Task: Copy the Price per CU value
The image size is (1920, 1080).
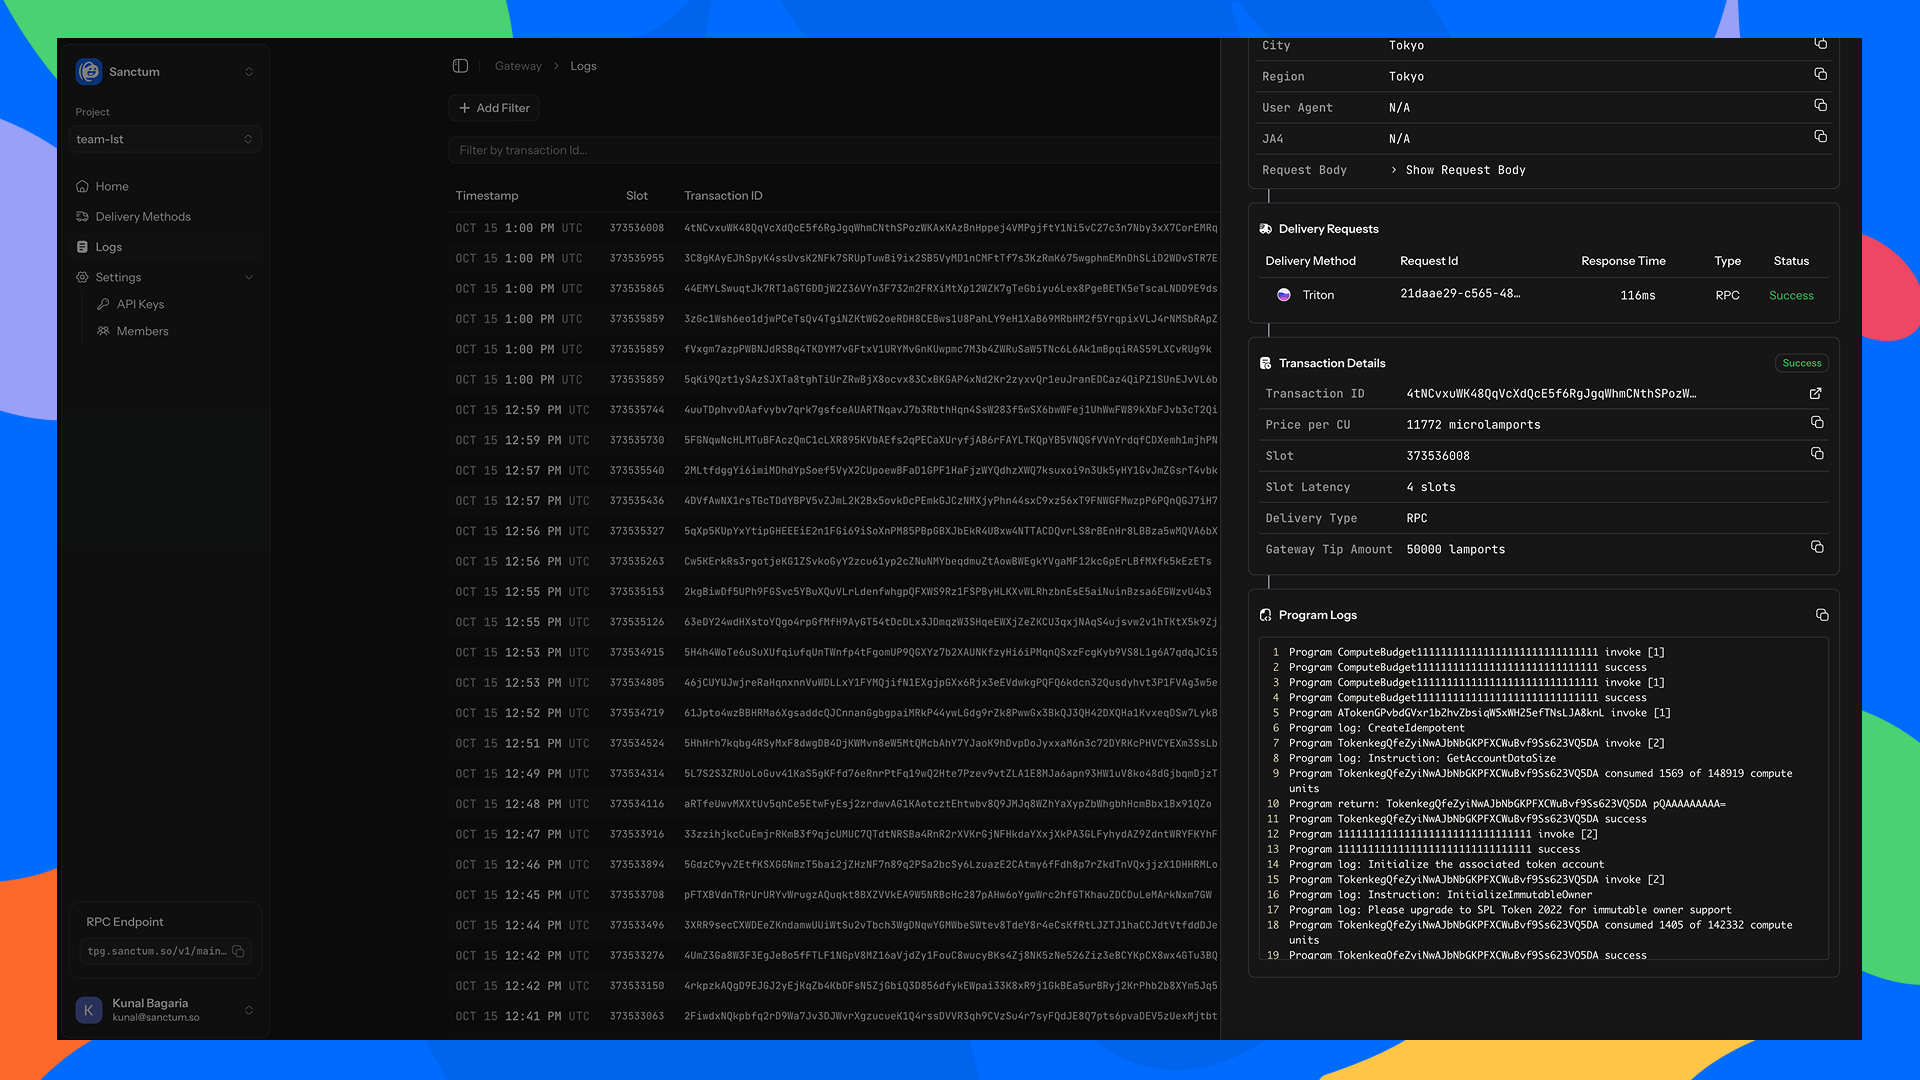Action: click(1817, 423)
